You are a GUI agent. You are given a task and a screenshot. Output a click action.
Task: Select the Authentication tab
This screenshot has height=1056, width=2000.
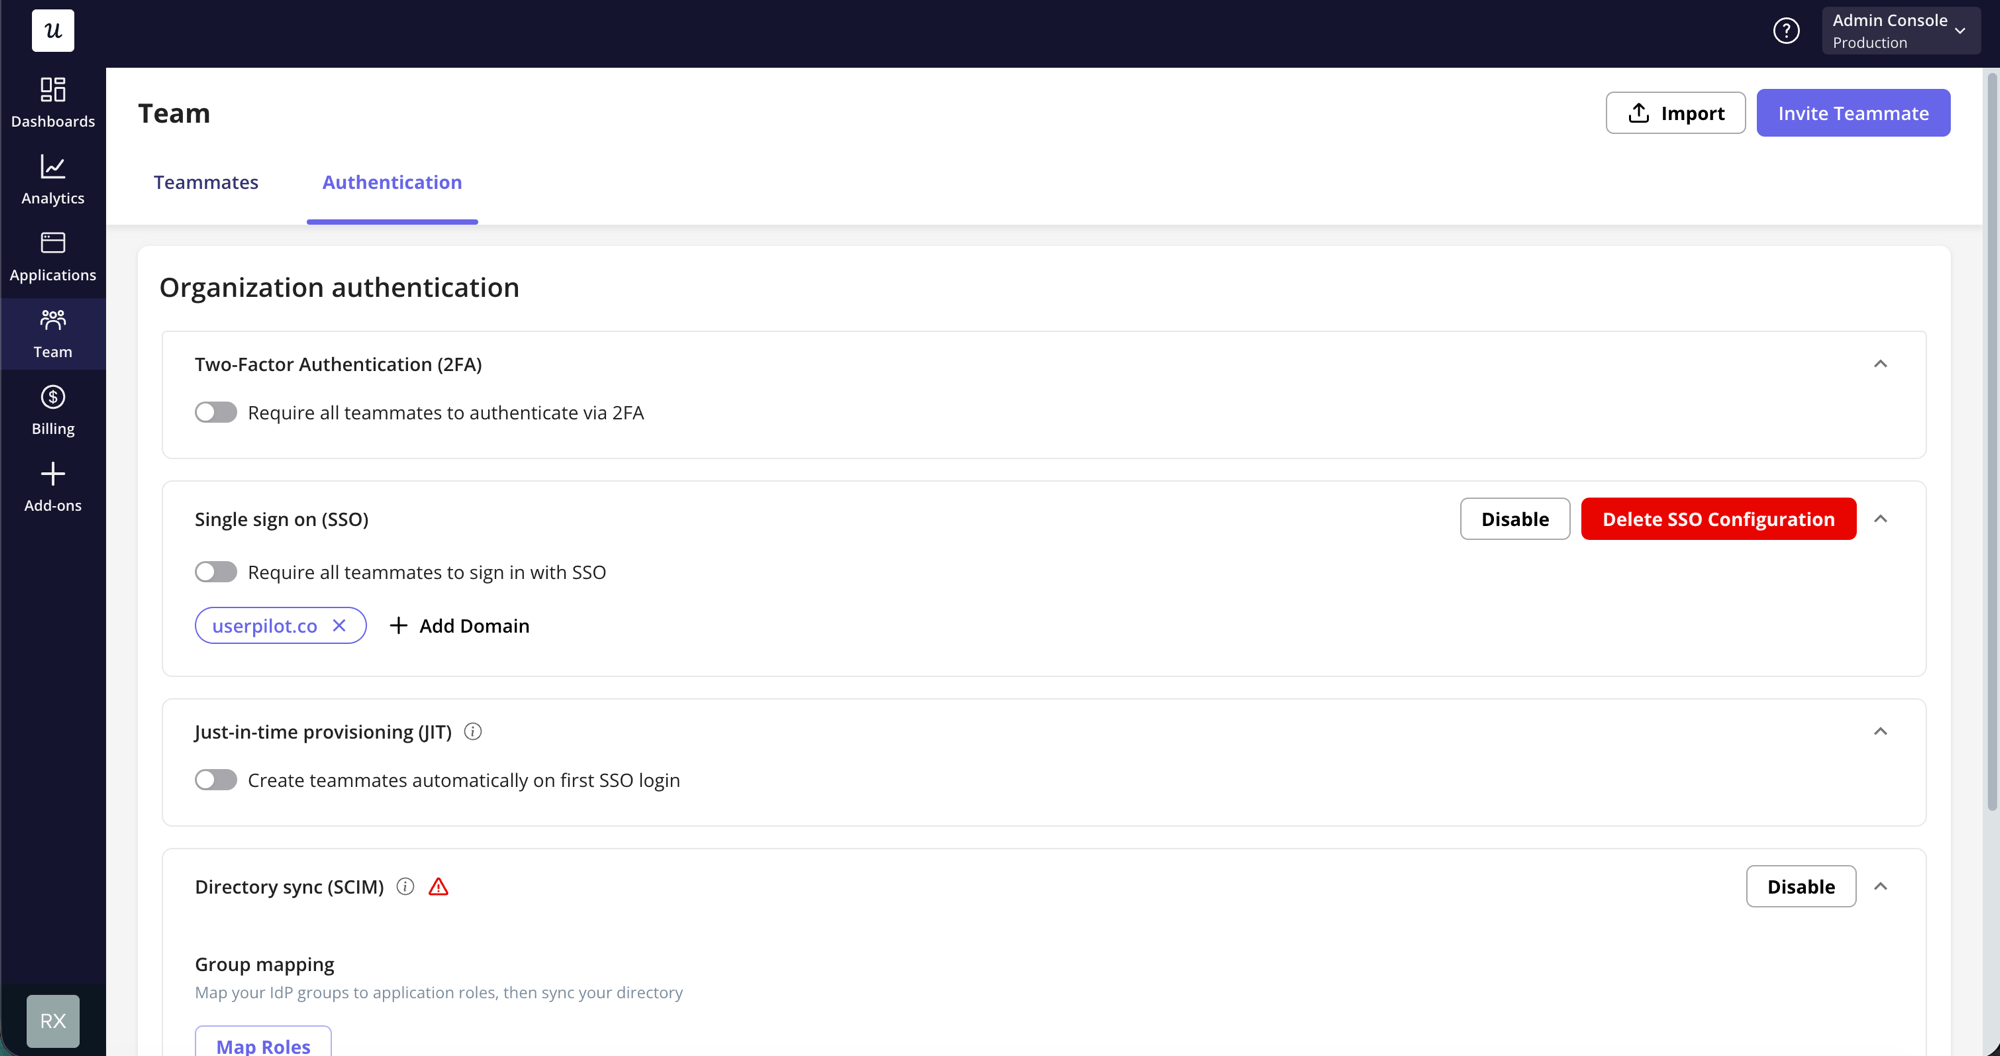[x=392, y=182]
